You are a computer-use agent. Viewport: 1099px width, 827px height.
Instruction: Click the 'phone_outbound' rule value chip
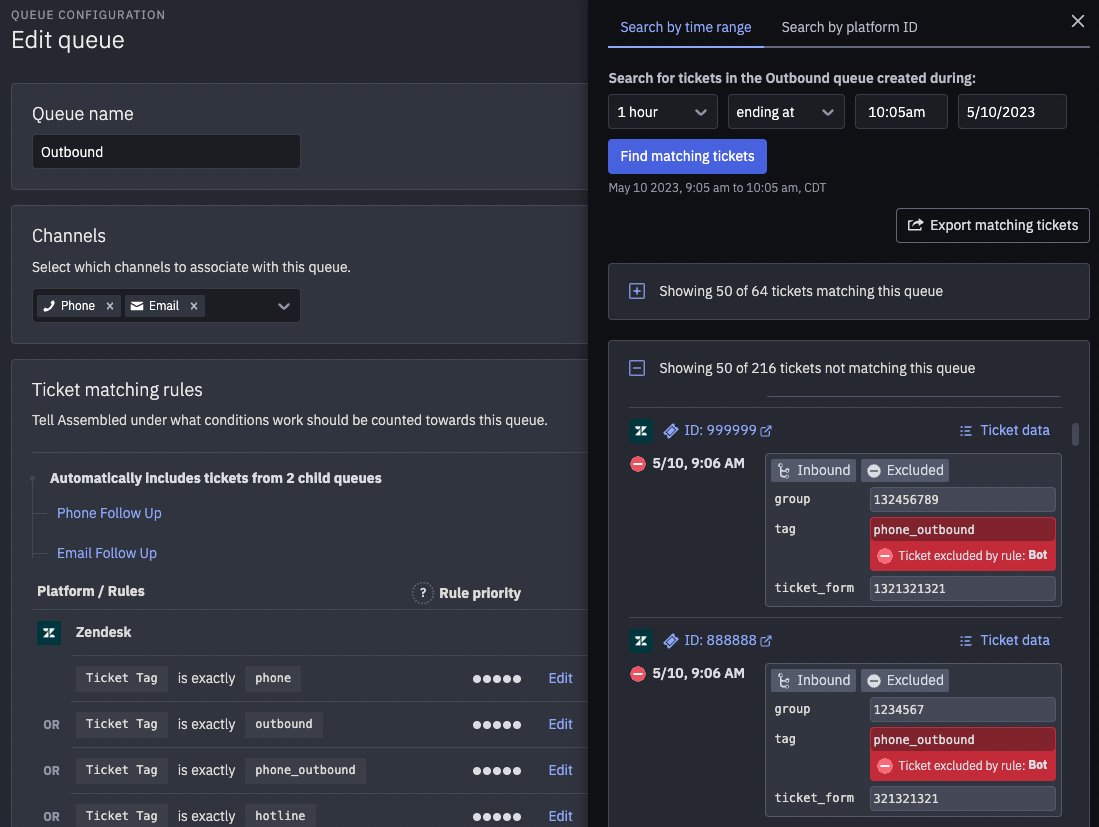pos(305,770)
